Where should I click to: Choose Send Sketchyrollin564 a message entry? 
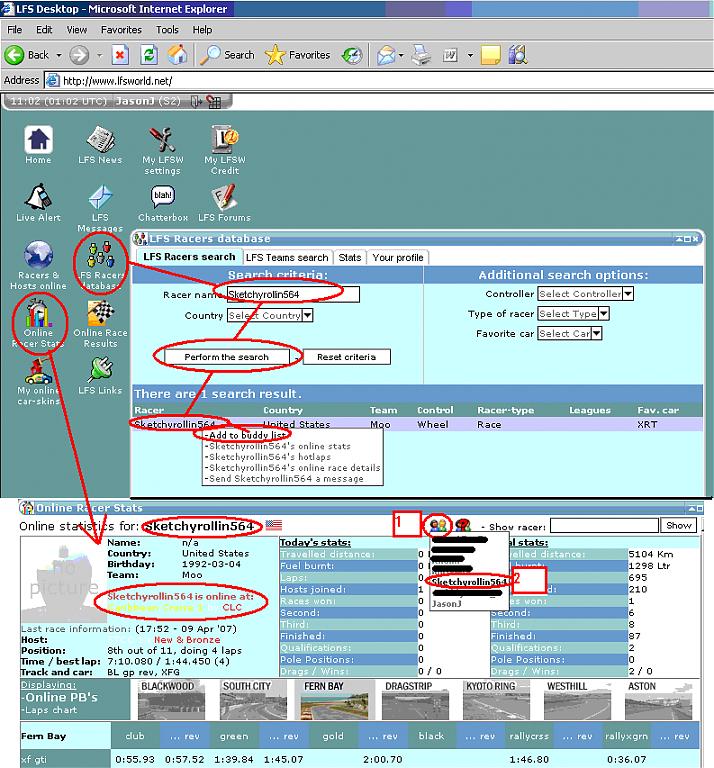284,479
